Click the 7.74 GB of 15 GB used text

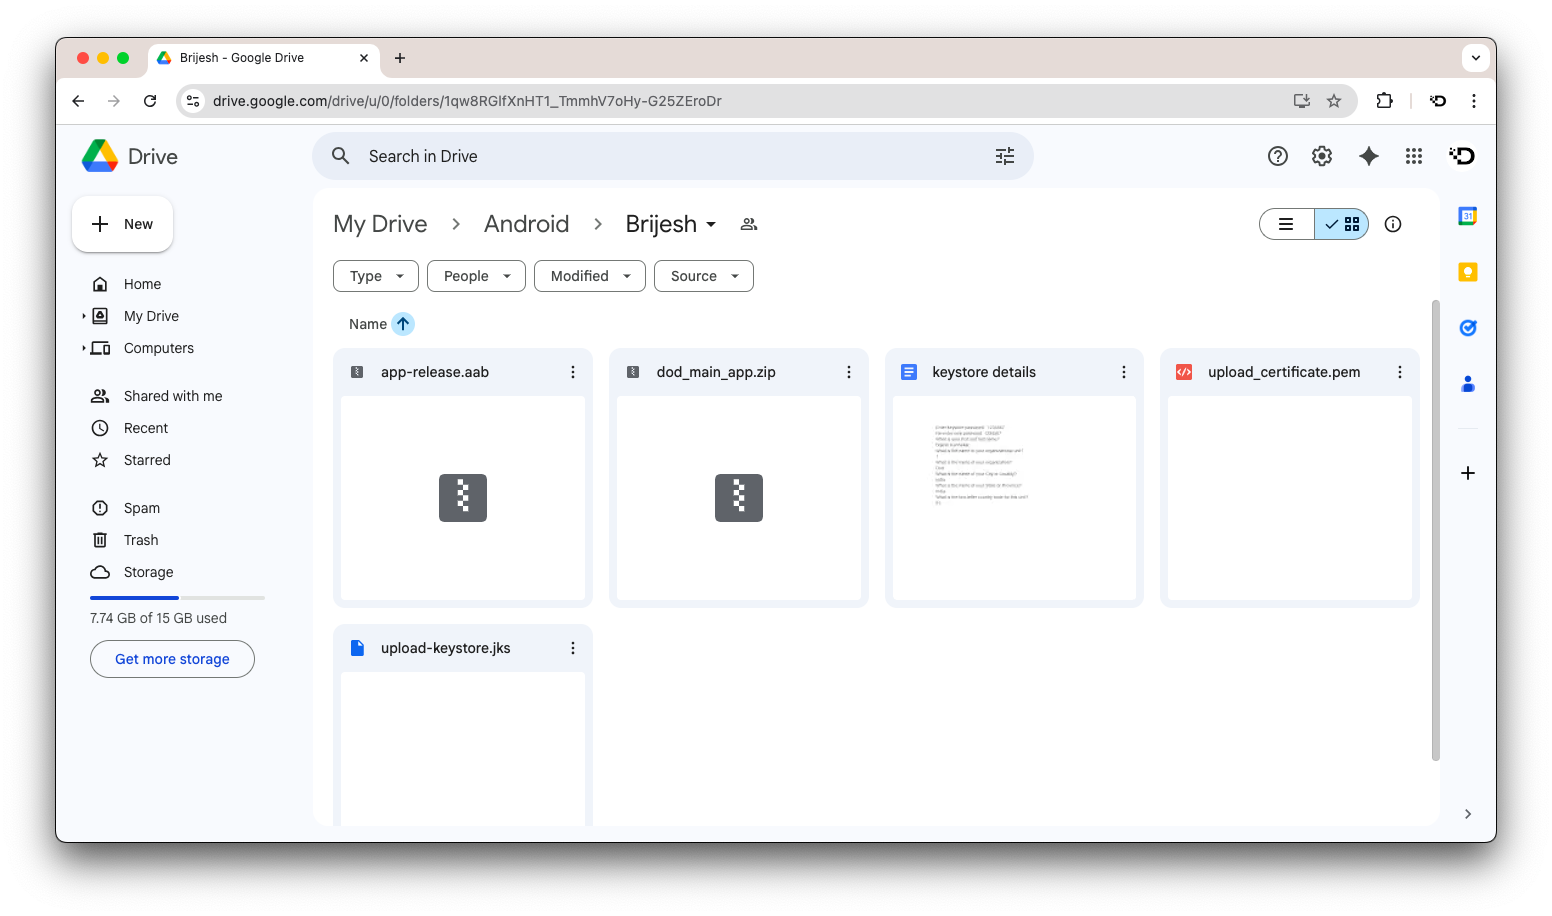coord(158,618)
